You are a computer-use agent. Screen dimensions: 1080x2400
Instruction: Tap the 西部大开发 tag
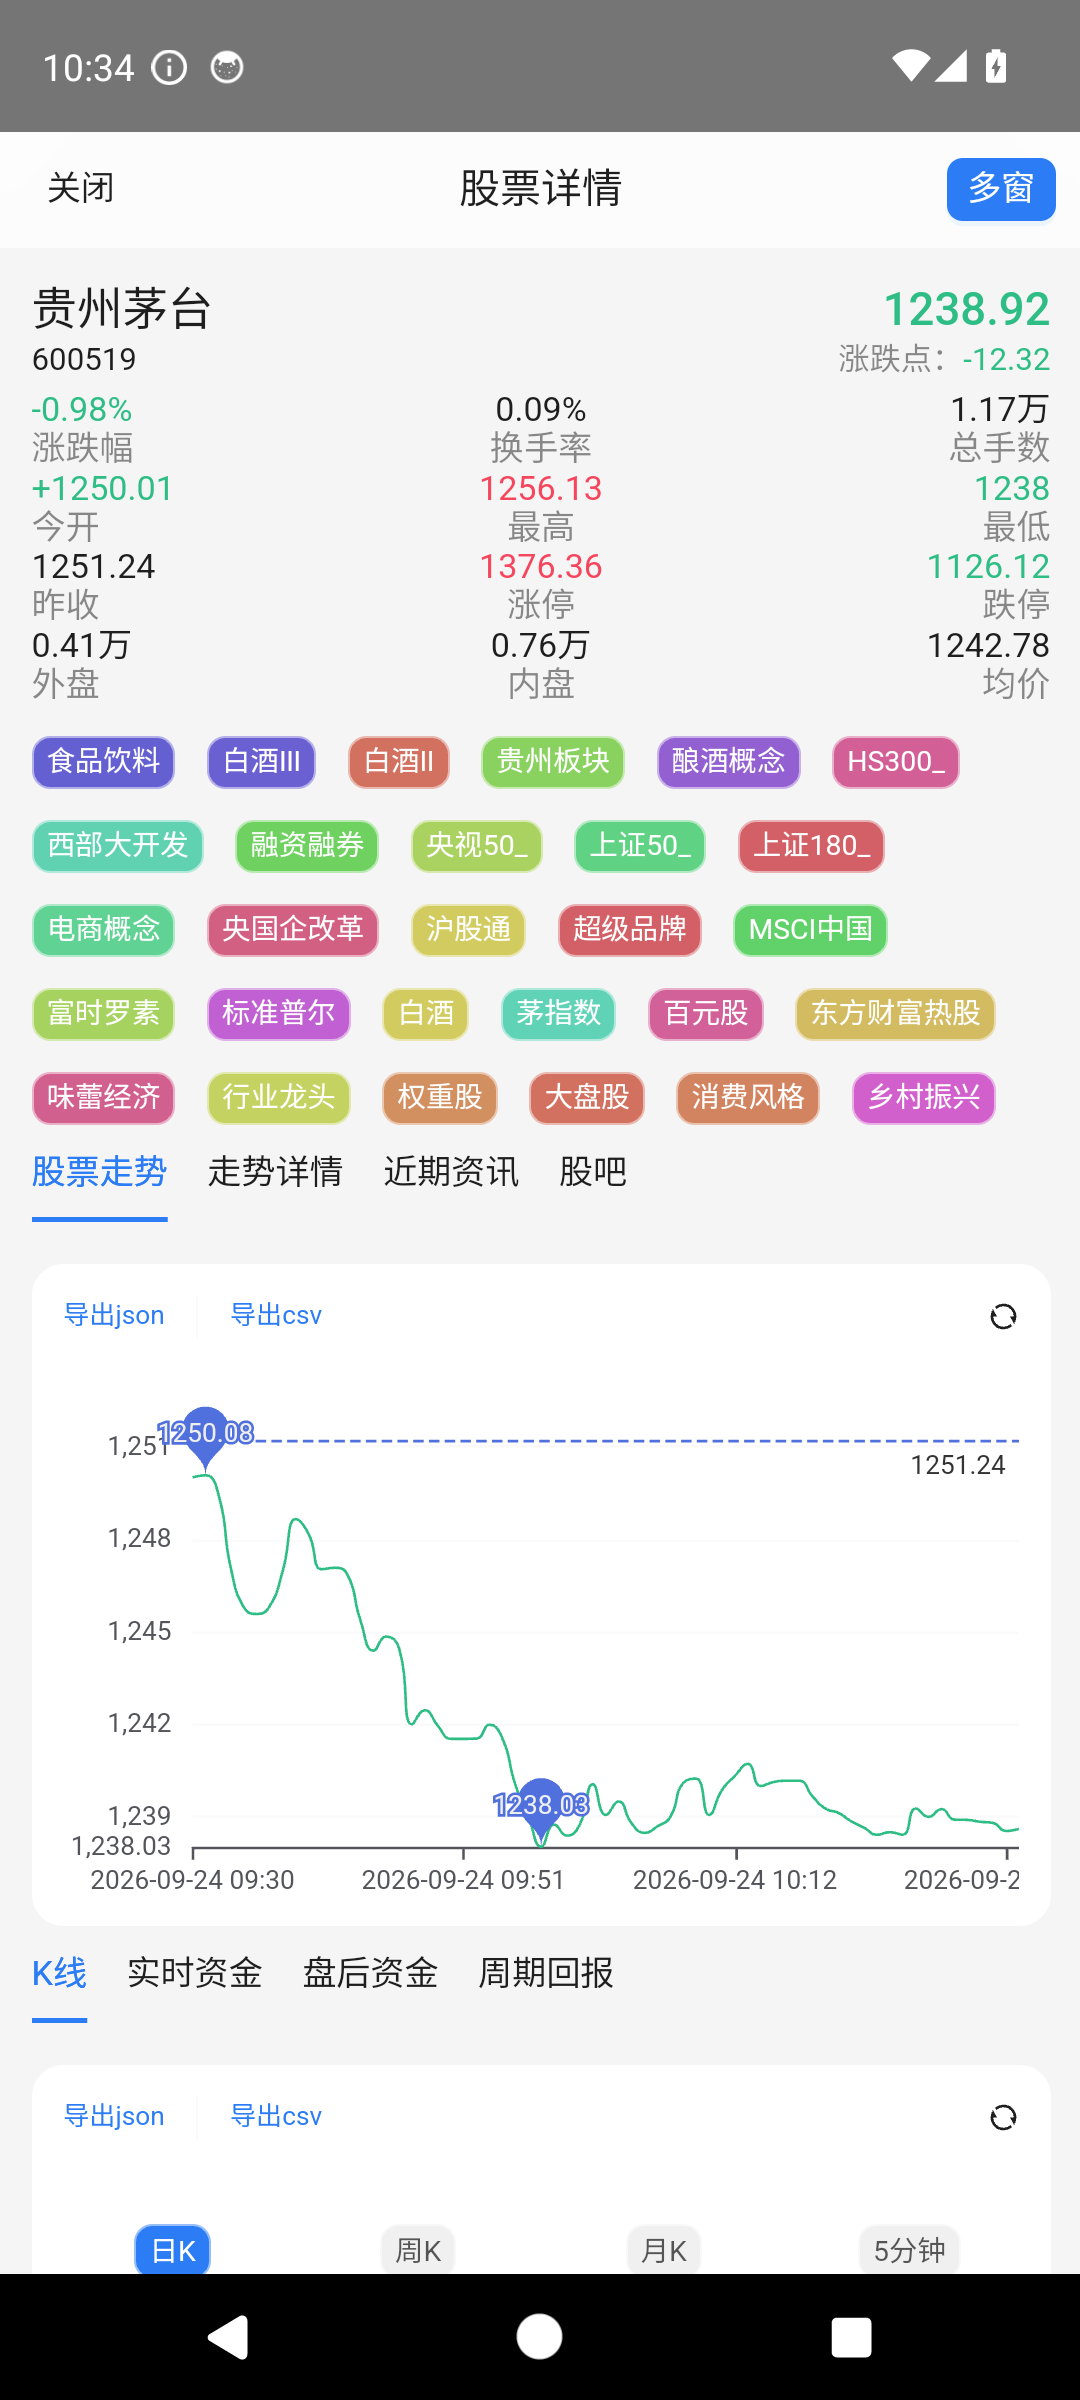coord(118,846)
